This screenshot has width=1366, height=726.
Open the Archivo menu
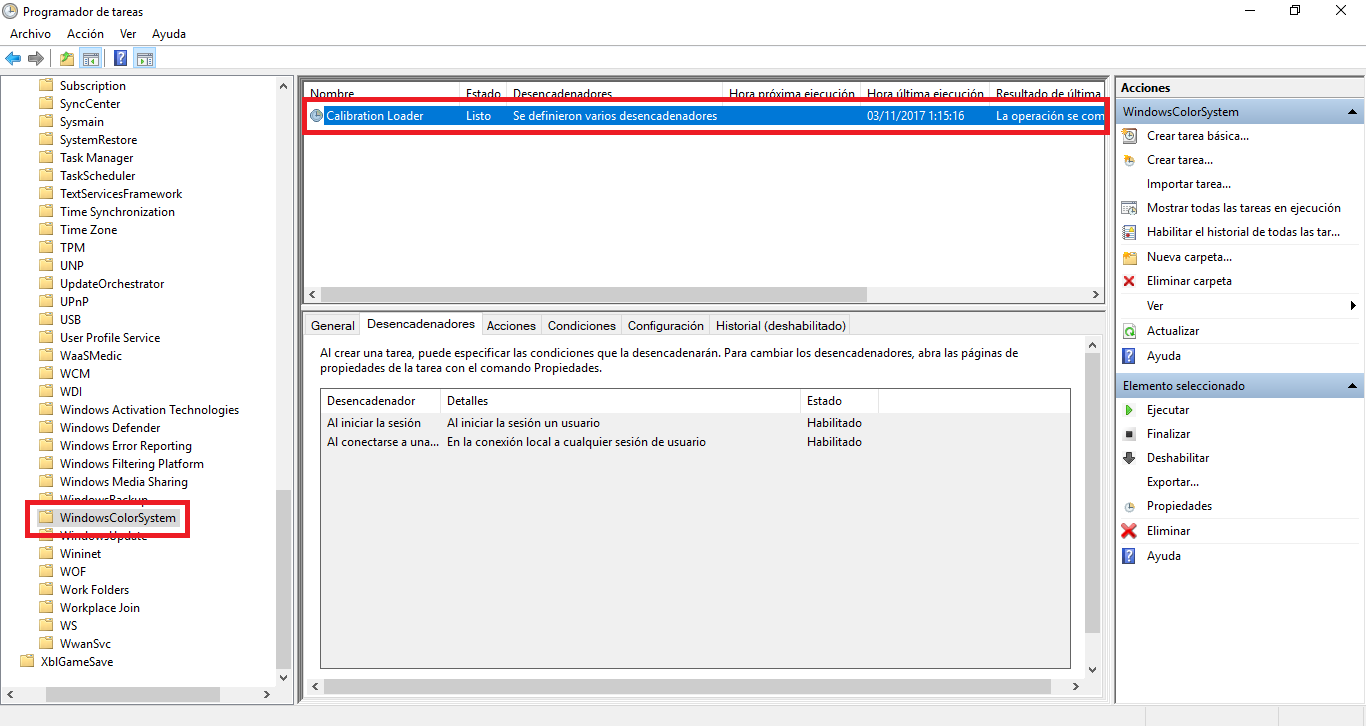pyautogui.click(x=30, y=34)
